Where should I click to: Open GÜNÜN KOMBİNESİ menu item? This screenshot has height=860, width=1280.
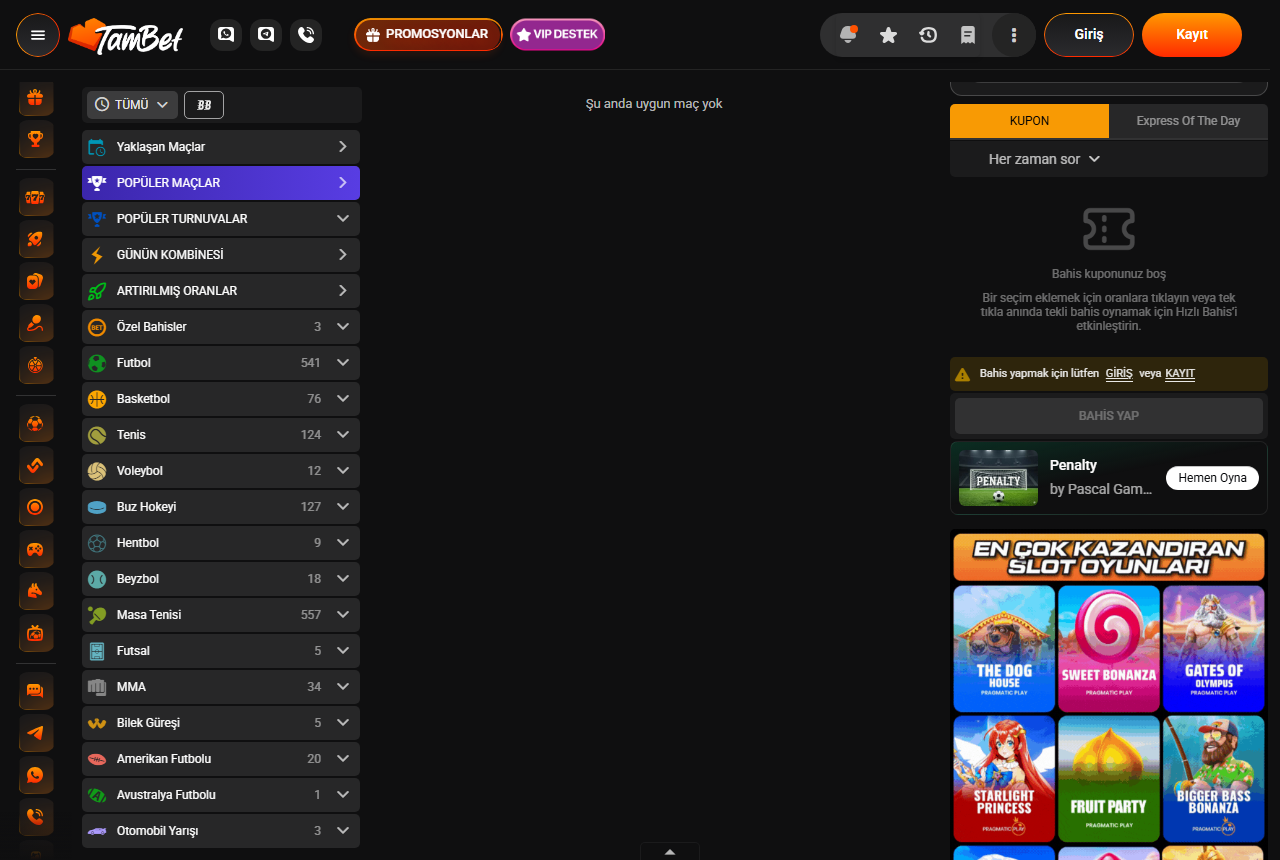click(221, 255)
